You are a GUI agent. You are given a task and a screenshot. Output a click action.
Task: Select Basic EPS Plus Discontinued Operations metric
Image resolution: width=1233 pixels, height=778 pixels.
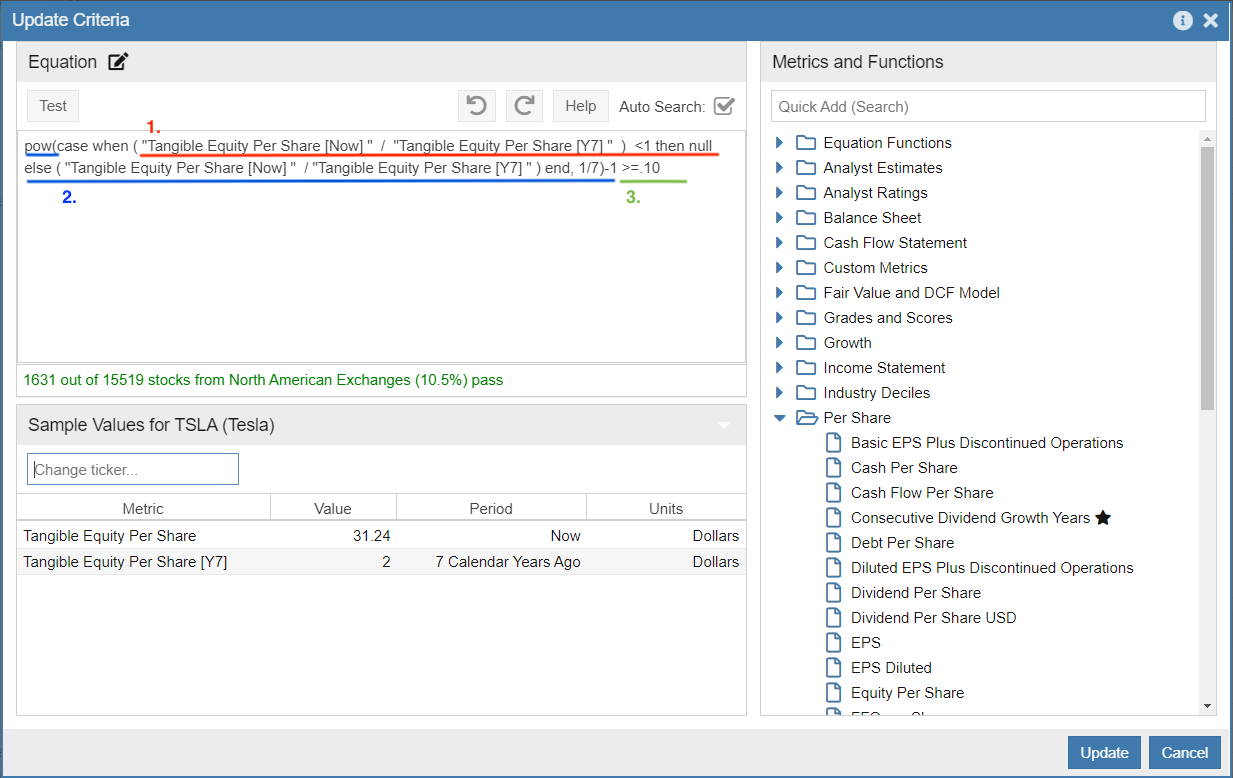pyautogui.click(x=987, y=443)
